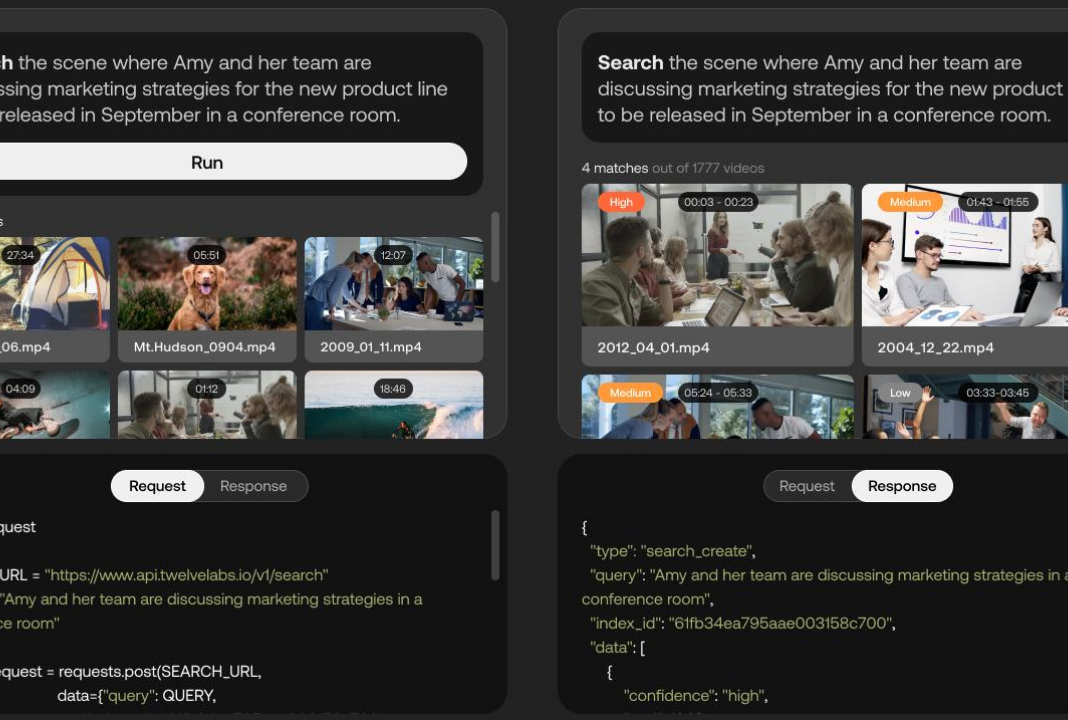This screenshot has width=1068, height=720.
Task: Open the result thumbnail marked 03:33-03:45
Action: 964,407
